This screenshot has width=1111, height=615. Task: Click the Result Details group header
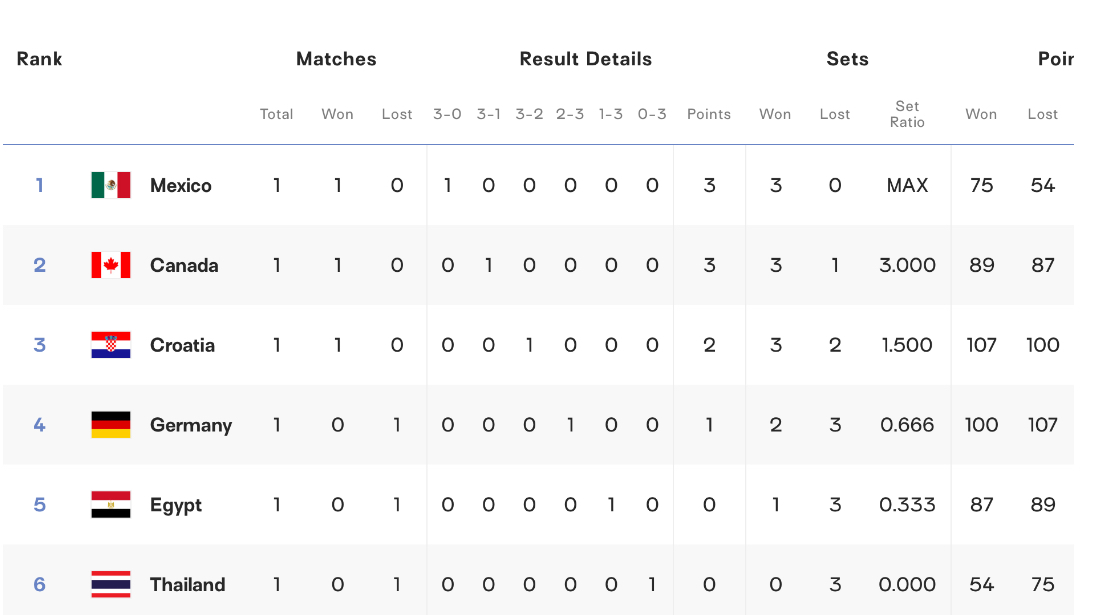586,59
